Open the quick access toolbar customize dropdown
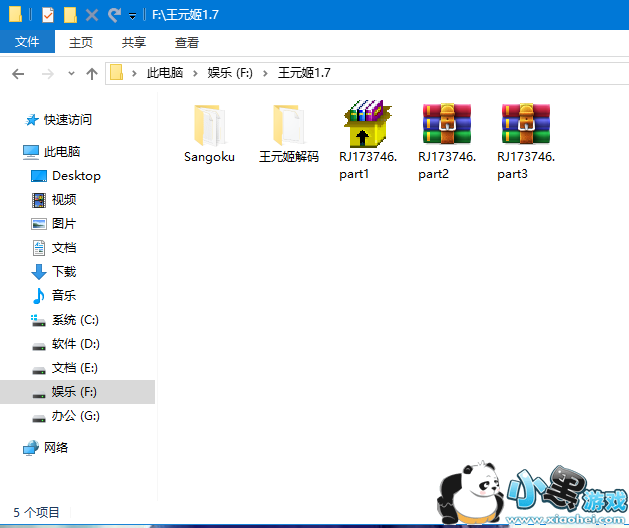Image resolution: width=629 pixels, height=528 pixels. click(x=132, y=16)
